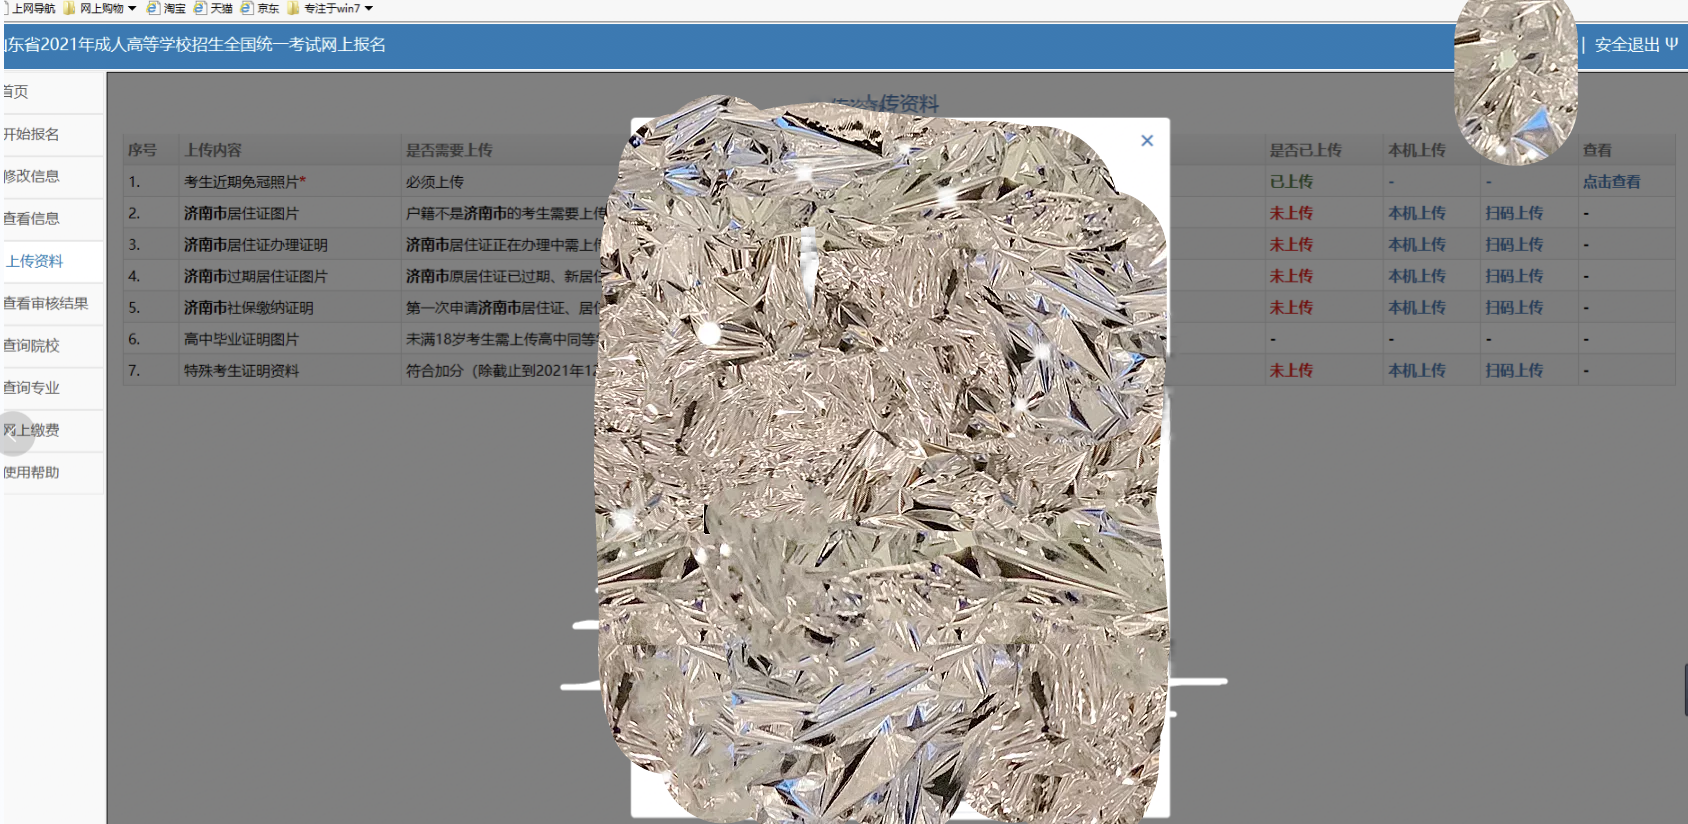Click 本机上传 for 济南市过期居住证图片 row

pyautogui.click(x=1417, y=276)
